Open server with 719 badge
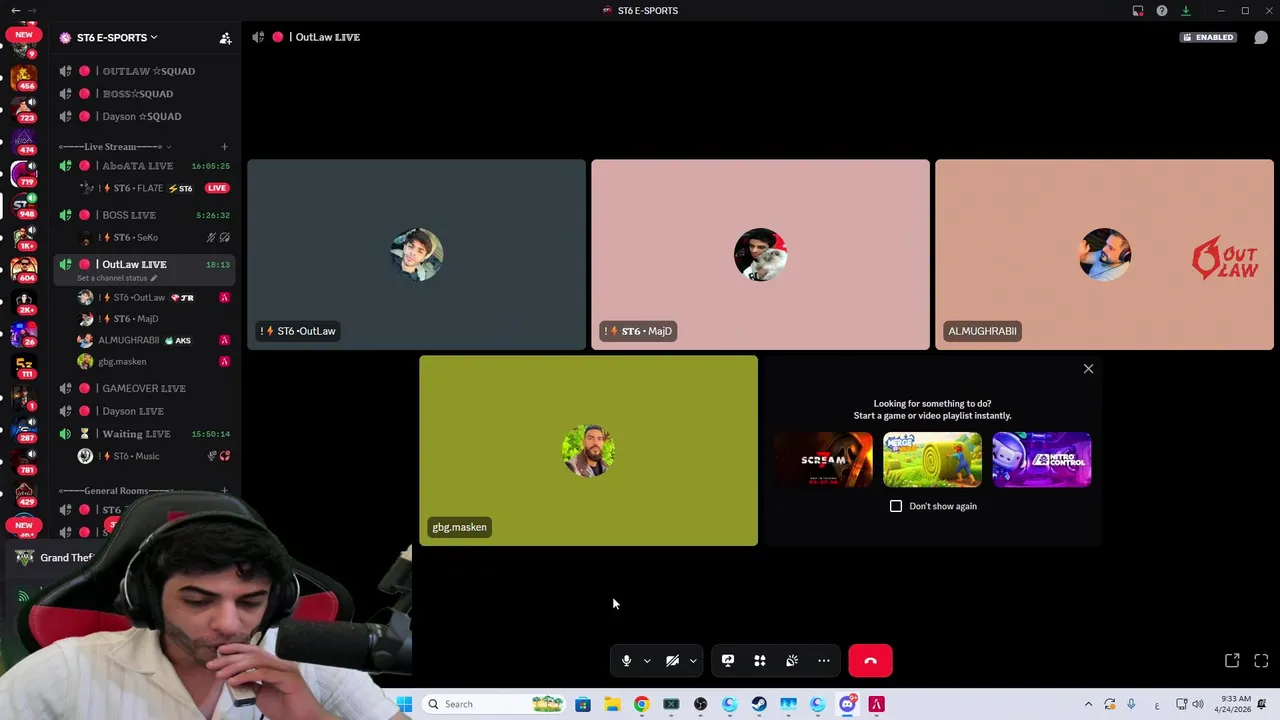Screen dimensions: 1280x720 tap(24, 174)
